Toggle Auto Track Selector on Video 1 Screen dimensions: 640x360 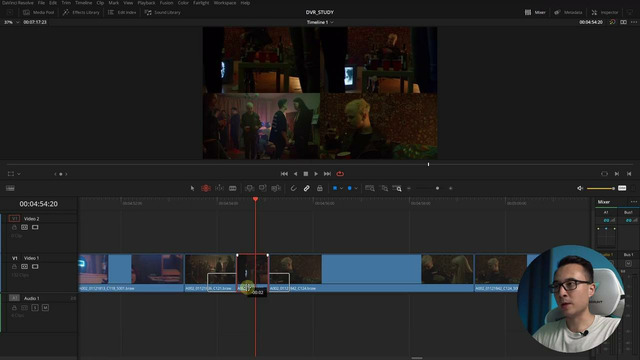(x=24, y=267)
